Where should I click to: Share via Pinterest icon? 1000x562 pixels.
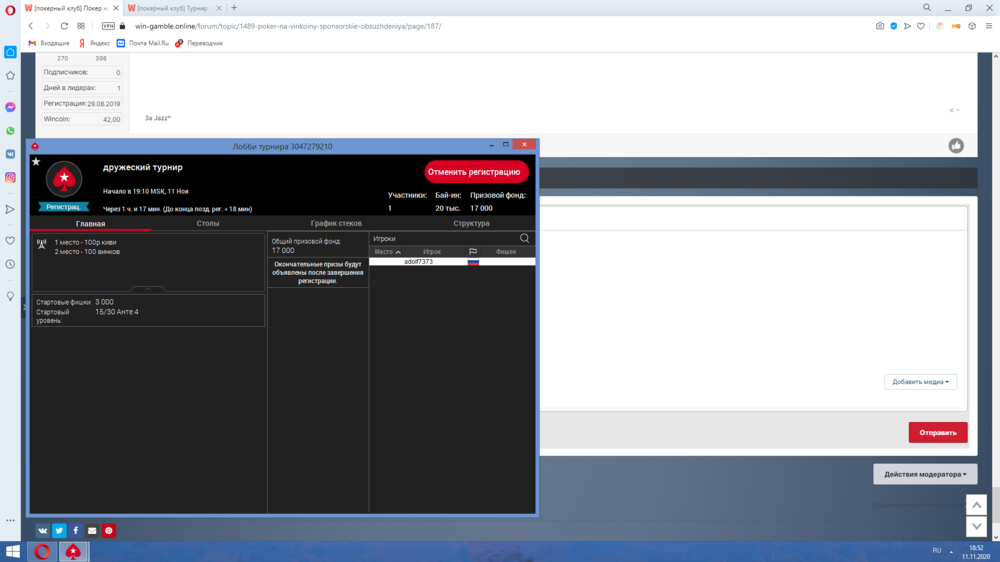(x=109, y=530)
